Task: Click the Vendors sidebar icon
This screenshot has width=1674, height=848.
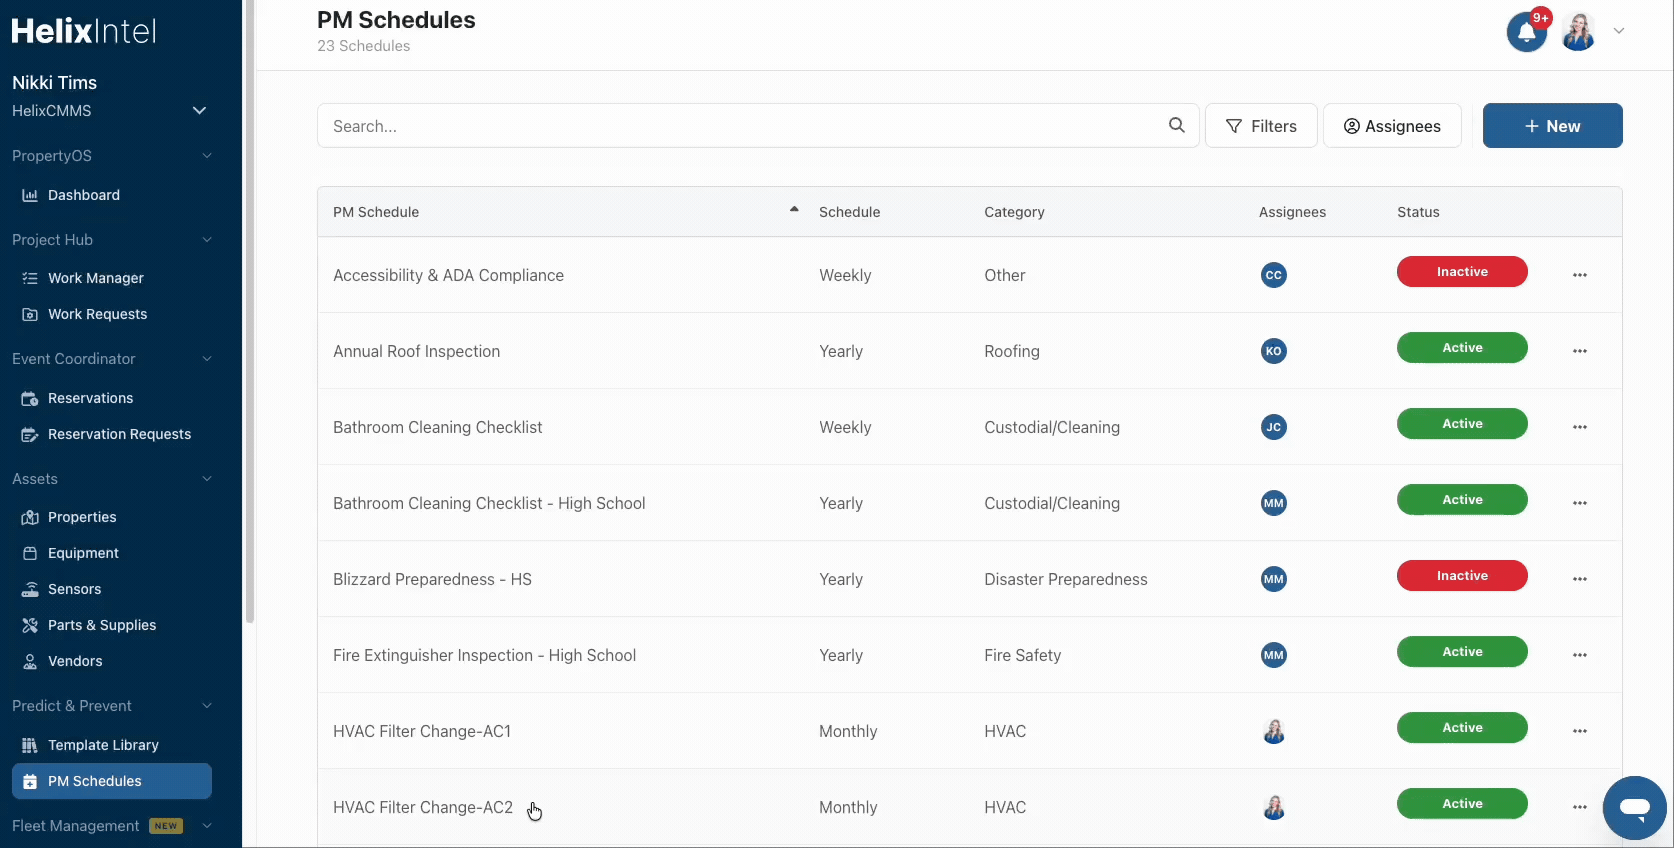Action: tap(30, 661)
